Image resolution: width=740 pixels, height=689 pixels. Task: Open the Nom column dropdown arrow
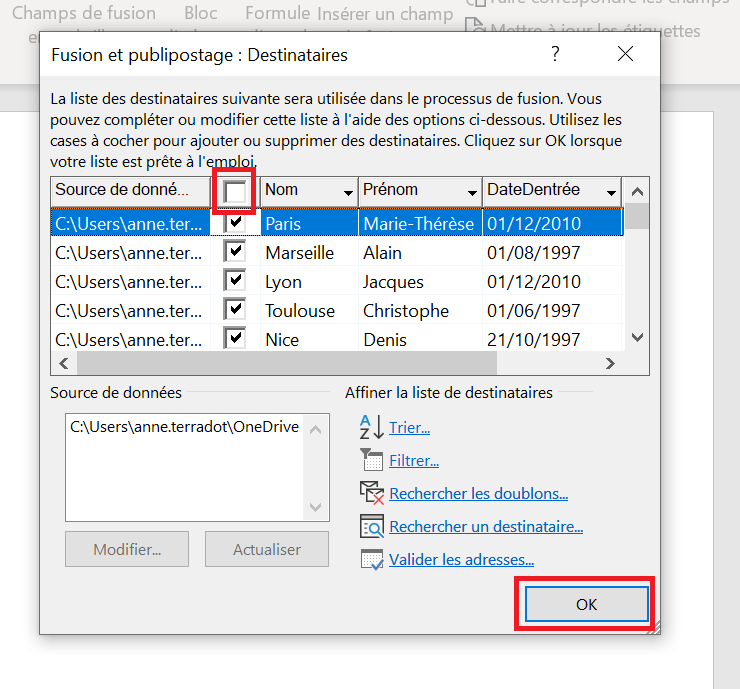[348, 191]
